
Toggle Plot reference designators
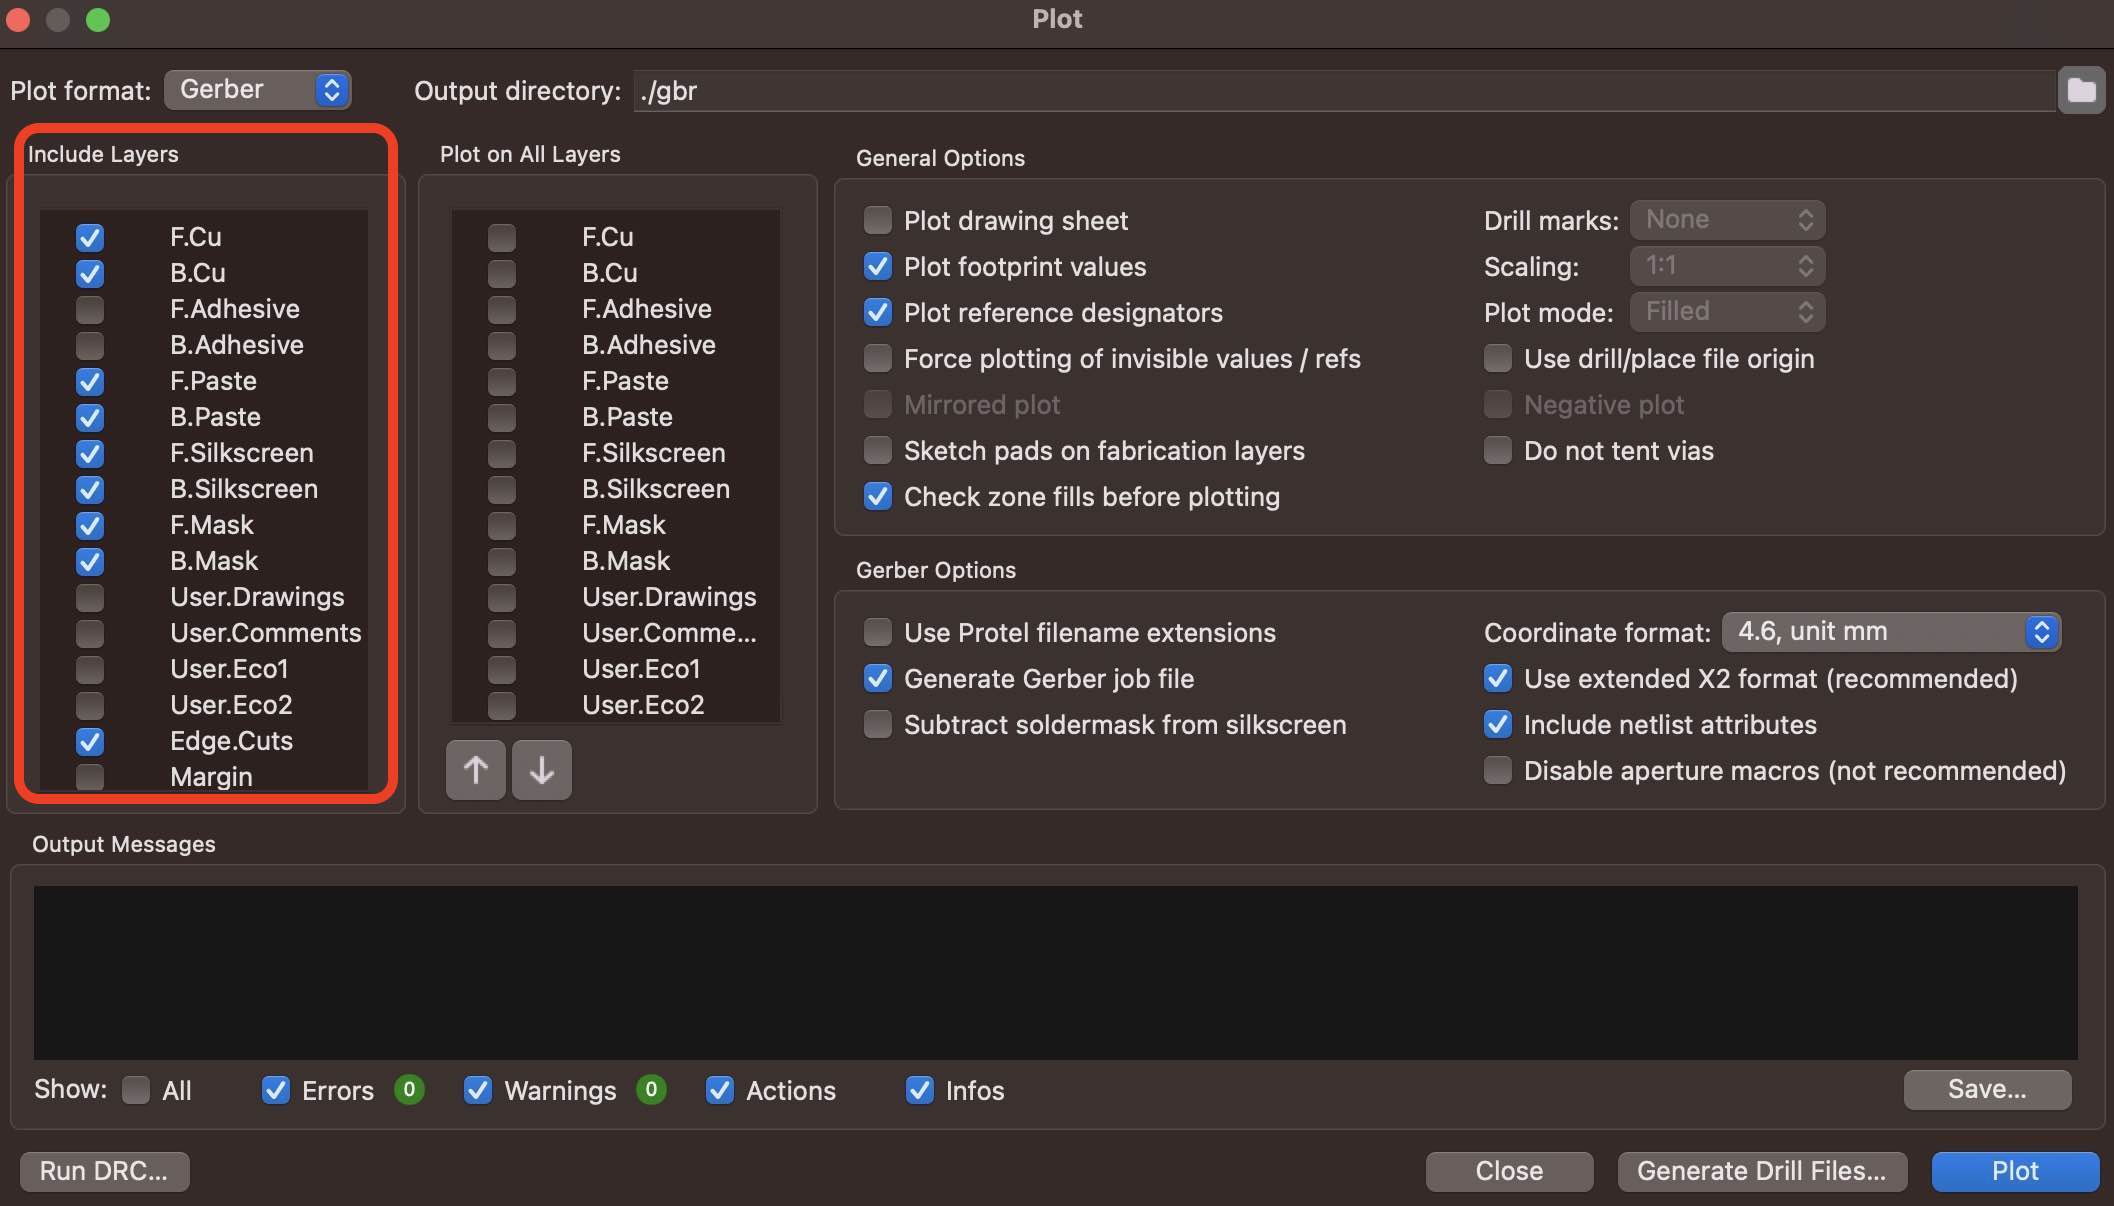click(x=878, y=312)
